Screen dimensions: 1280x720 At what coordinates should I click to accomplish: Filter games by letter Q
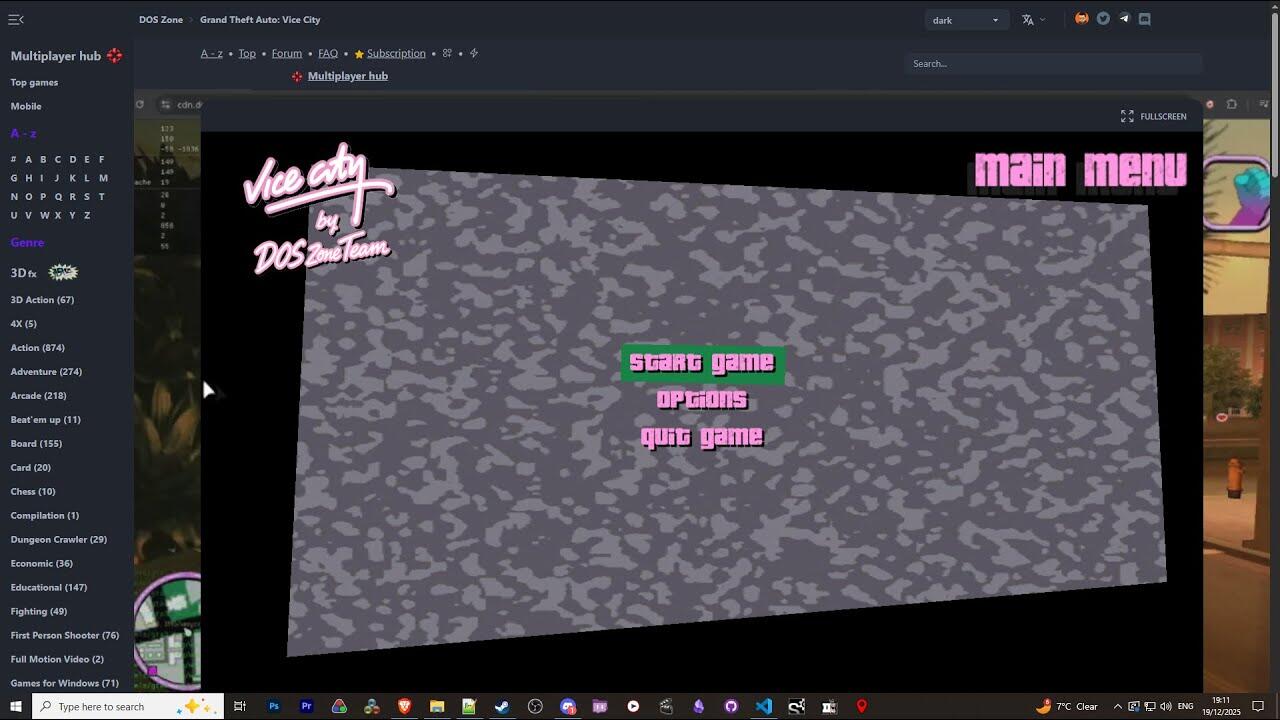(58, 197)
